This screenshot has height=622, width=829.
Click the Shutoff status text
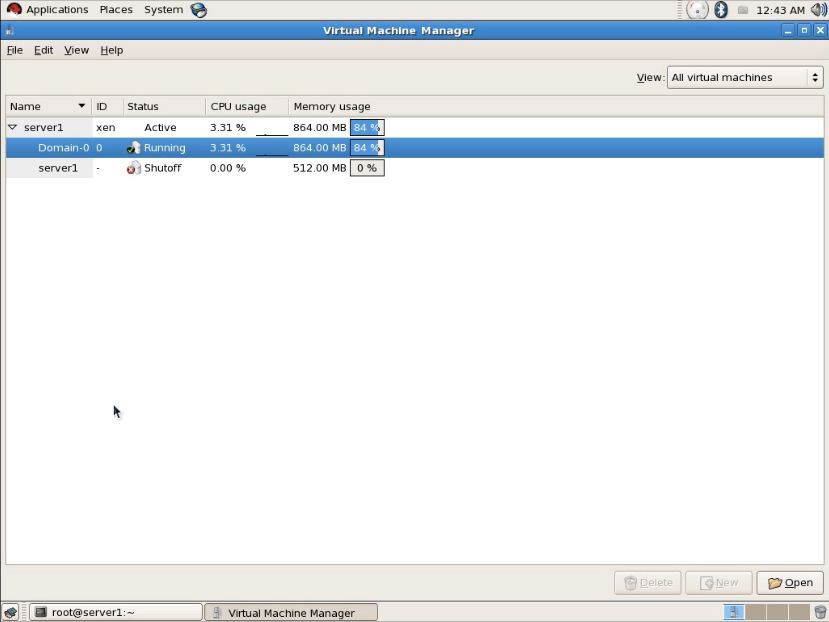[x=162, y=168]
